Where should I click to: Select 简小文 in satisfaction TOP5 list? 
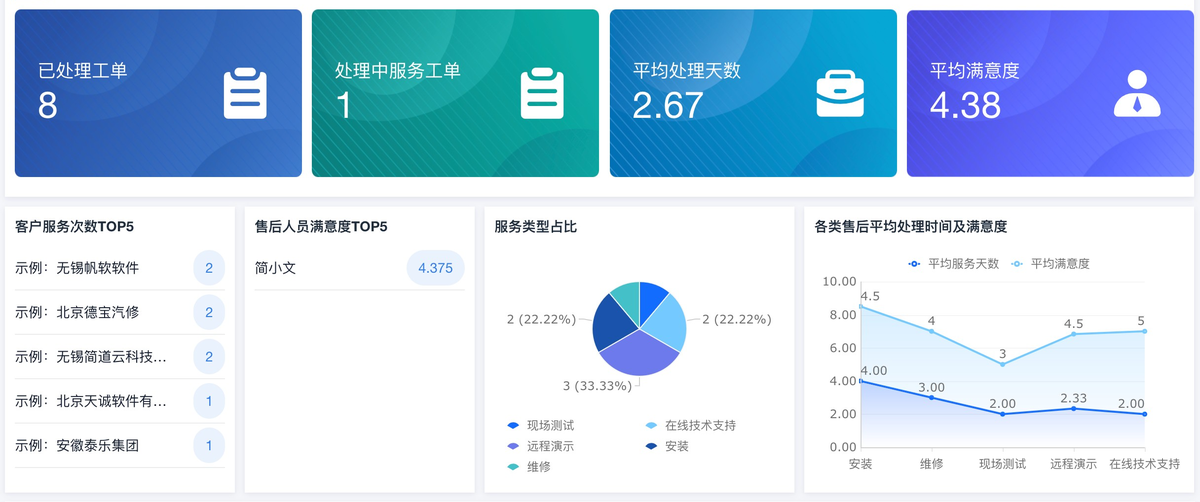(x=275, y=268)
